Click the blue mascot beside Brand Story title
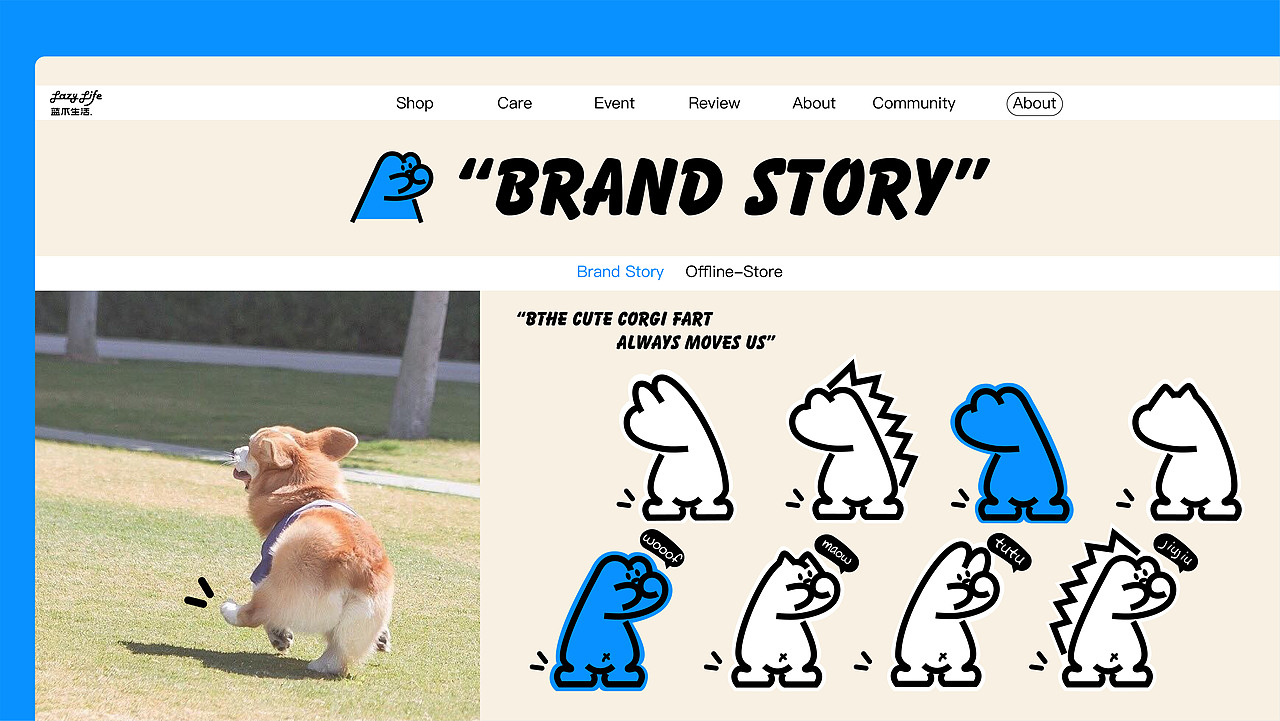The width and height of the screenshot is (1280, 721). click(x=392, y=187)
